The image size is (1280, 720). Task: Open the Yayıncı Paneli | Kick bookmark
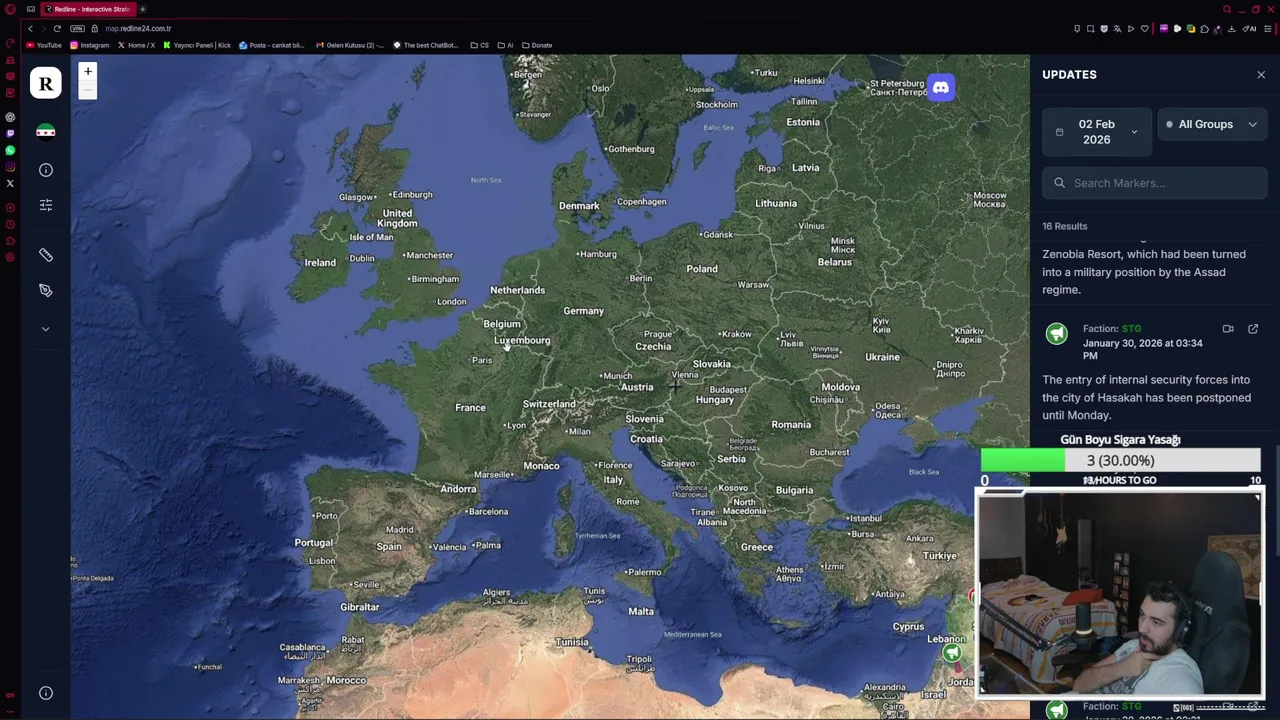tap(197, 45)
